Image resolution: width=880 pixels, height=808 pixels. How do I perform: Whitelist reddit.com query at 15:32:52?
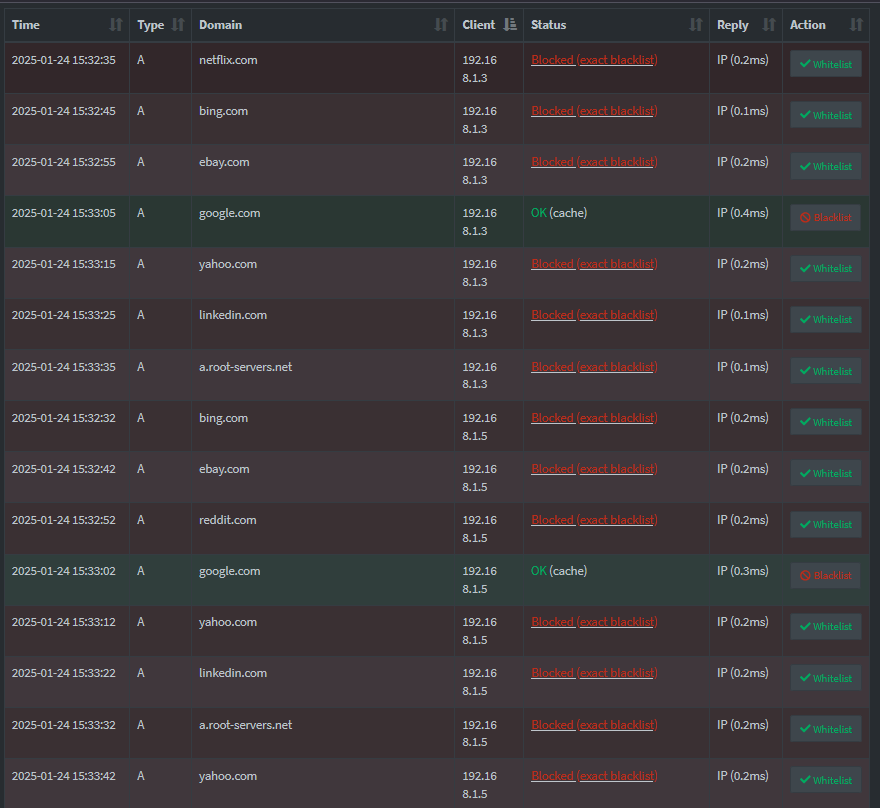click(x=826, y=524)
